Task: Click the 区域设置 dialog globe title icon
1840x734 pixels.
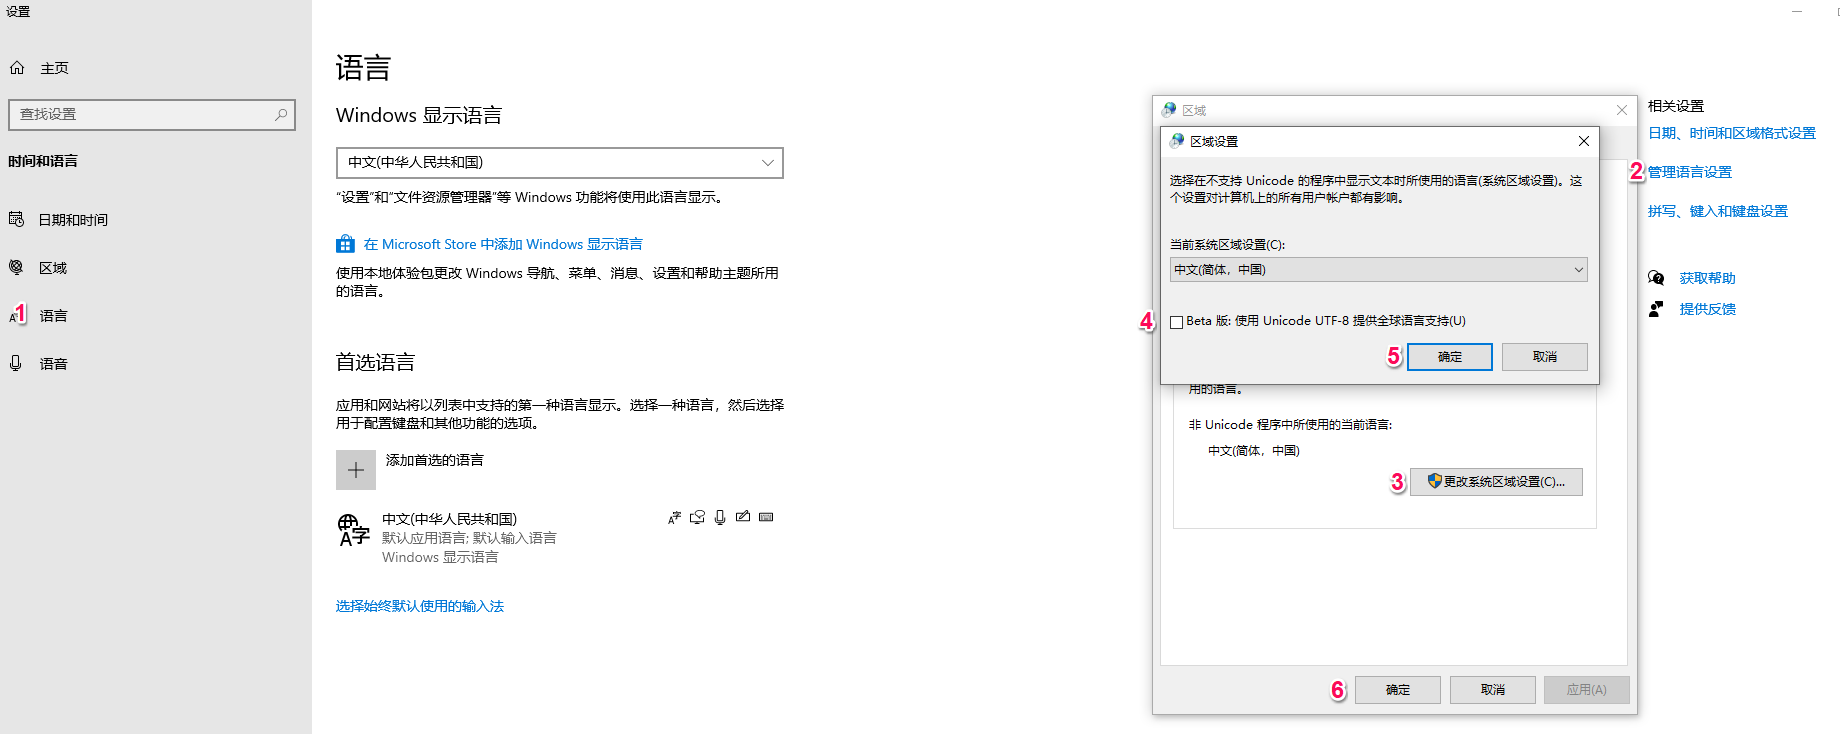Action: (1177, 141)
